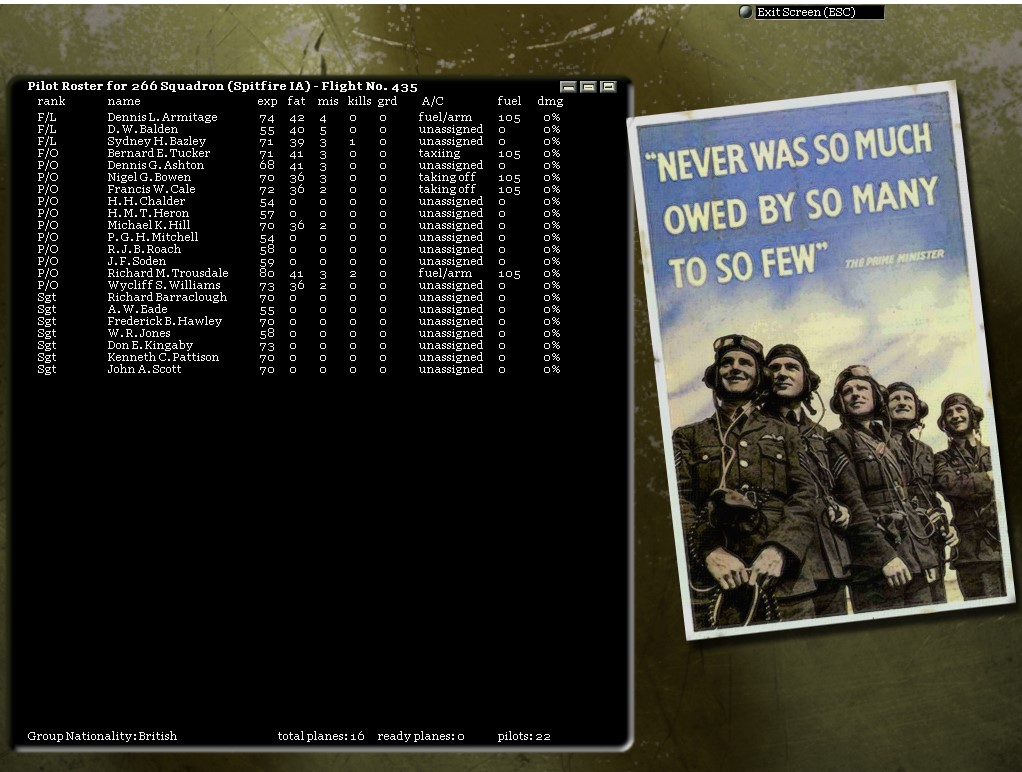Click Sgt rank in Scott's row

point(47,369)
